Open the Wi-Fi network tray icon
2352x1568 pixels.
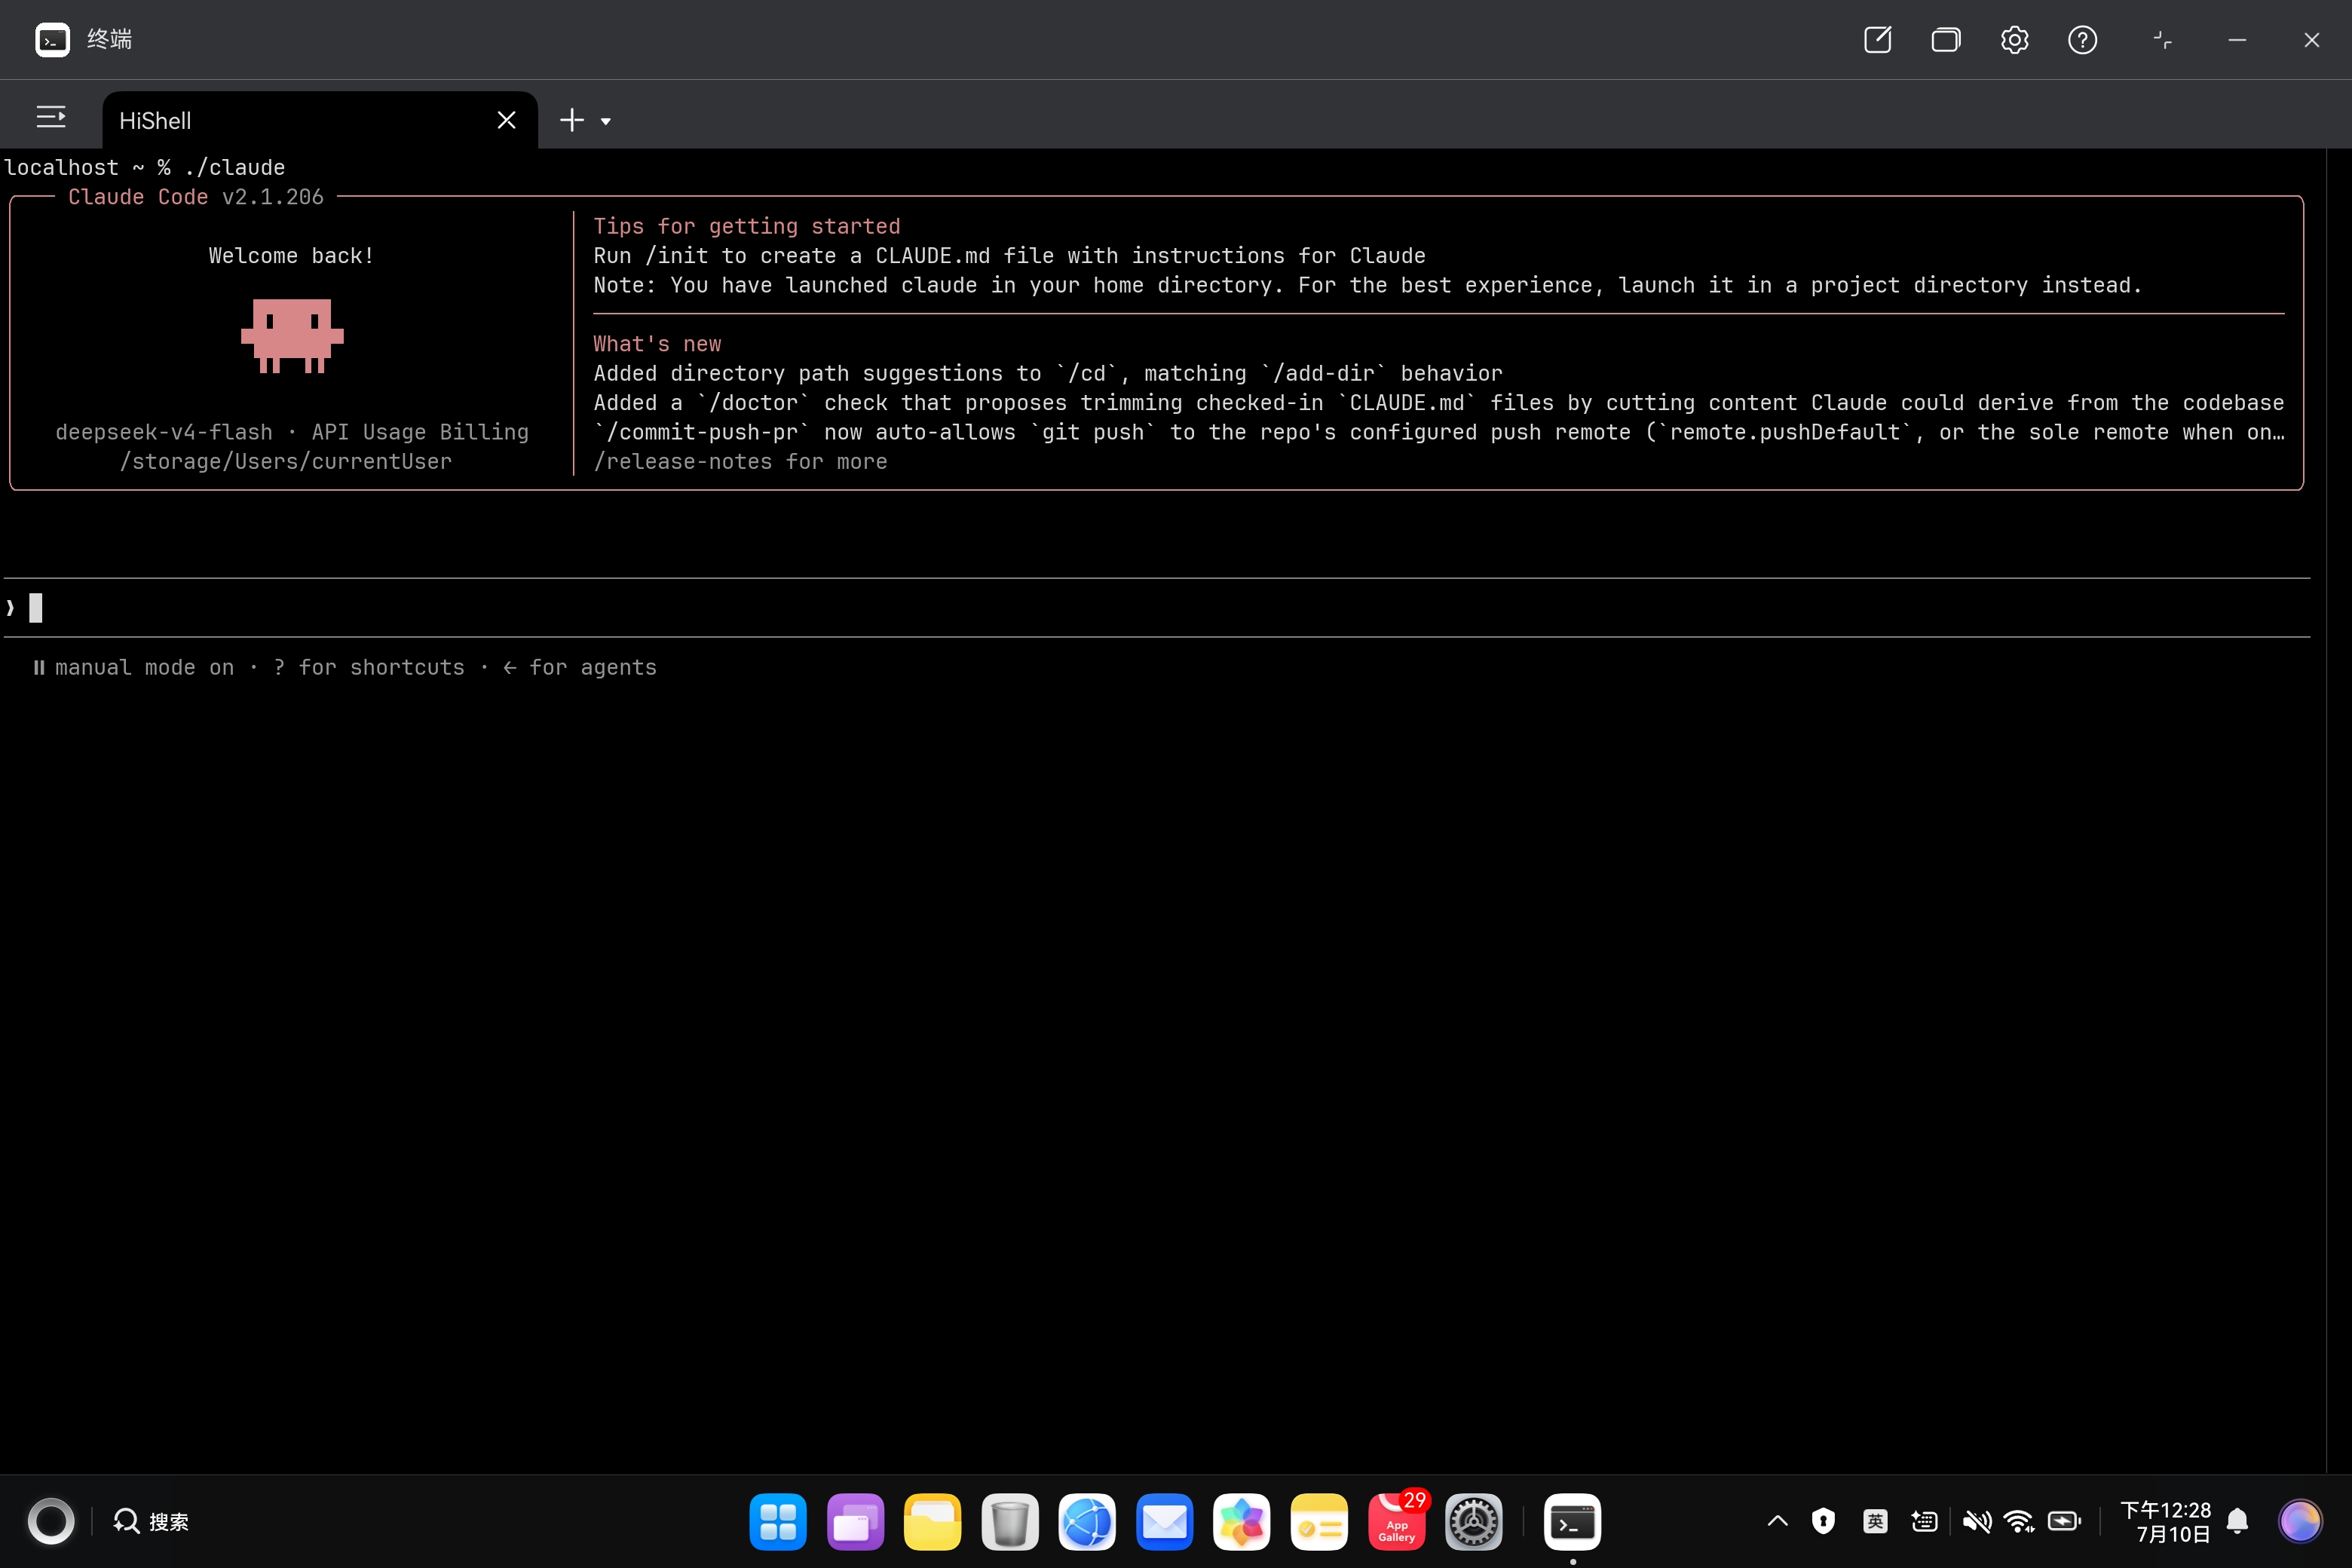coord(2019,1521)
